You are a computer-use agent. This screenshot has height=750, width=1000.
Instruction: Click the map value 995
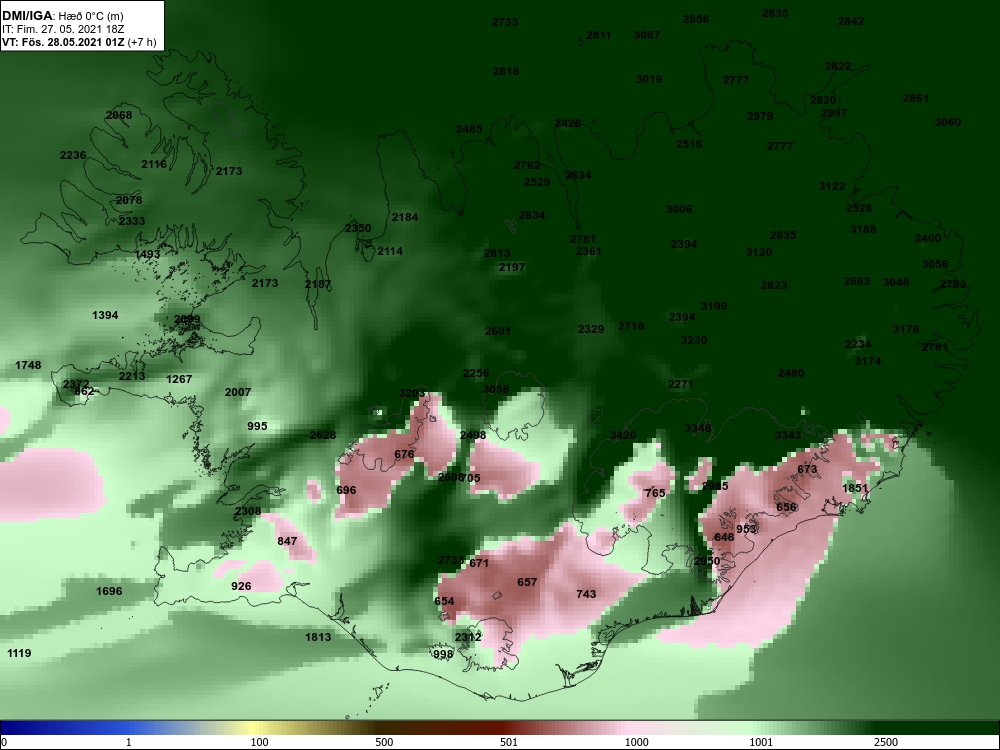257,426
